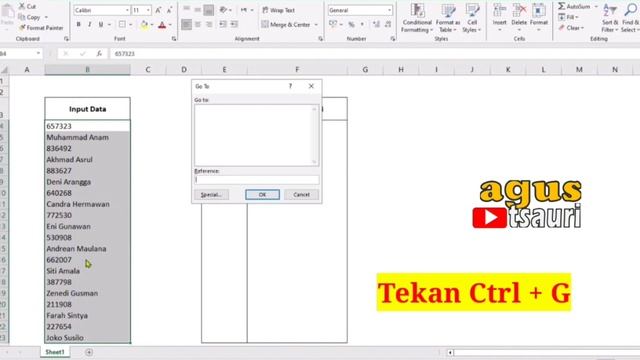Select column B header

point(87,70)
